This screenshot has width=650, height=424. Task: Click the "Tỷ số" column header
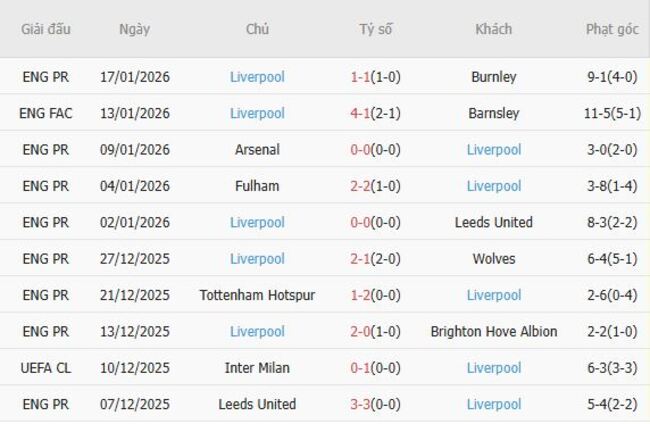pyautogui.click(x=376, y=29)
